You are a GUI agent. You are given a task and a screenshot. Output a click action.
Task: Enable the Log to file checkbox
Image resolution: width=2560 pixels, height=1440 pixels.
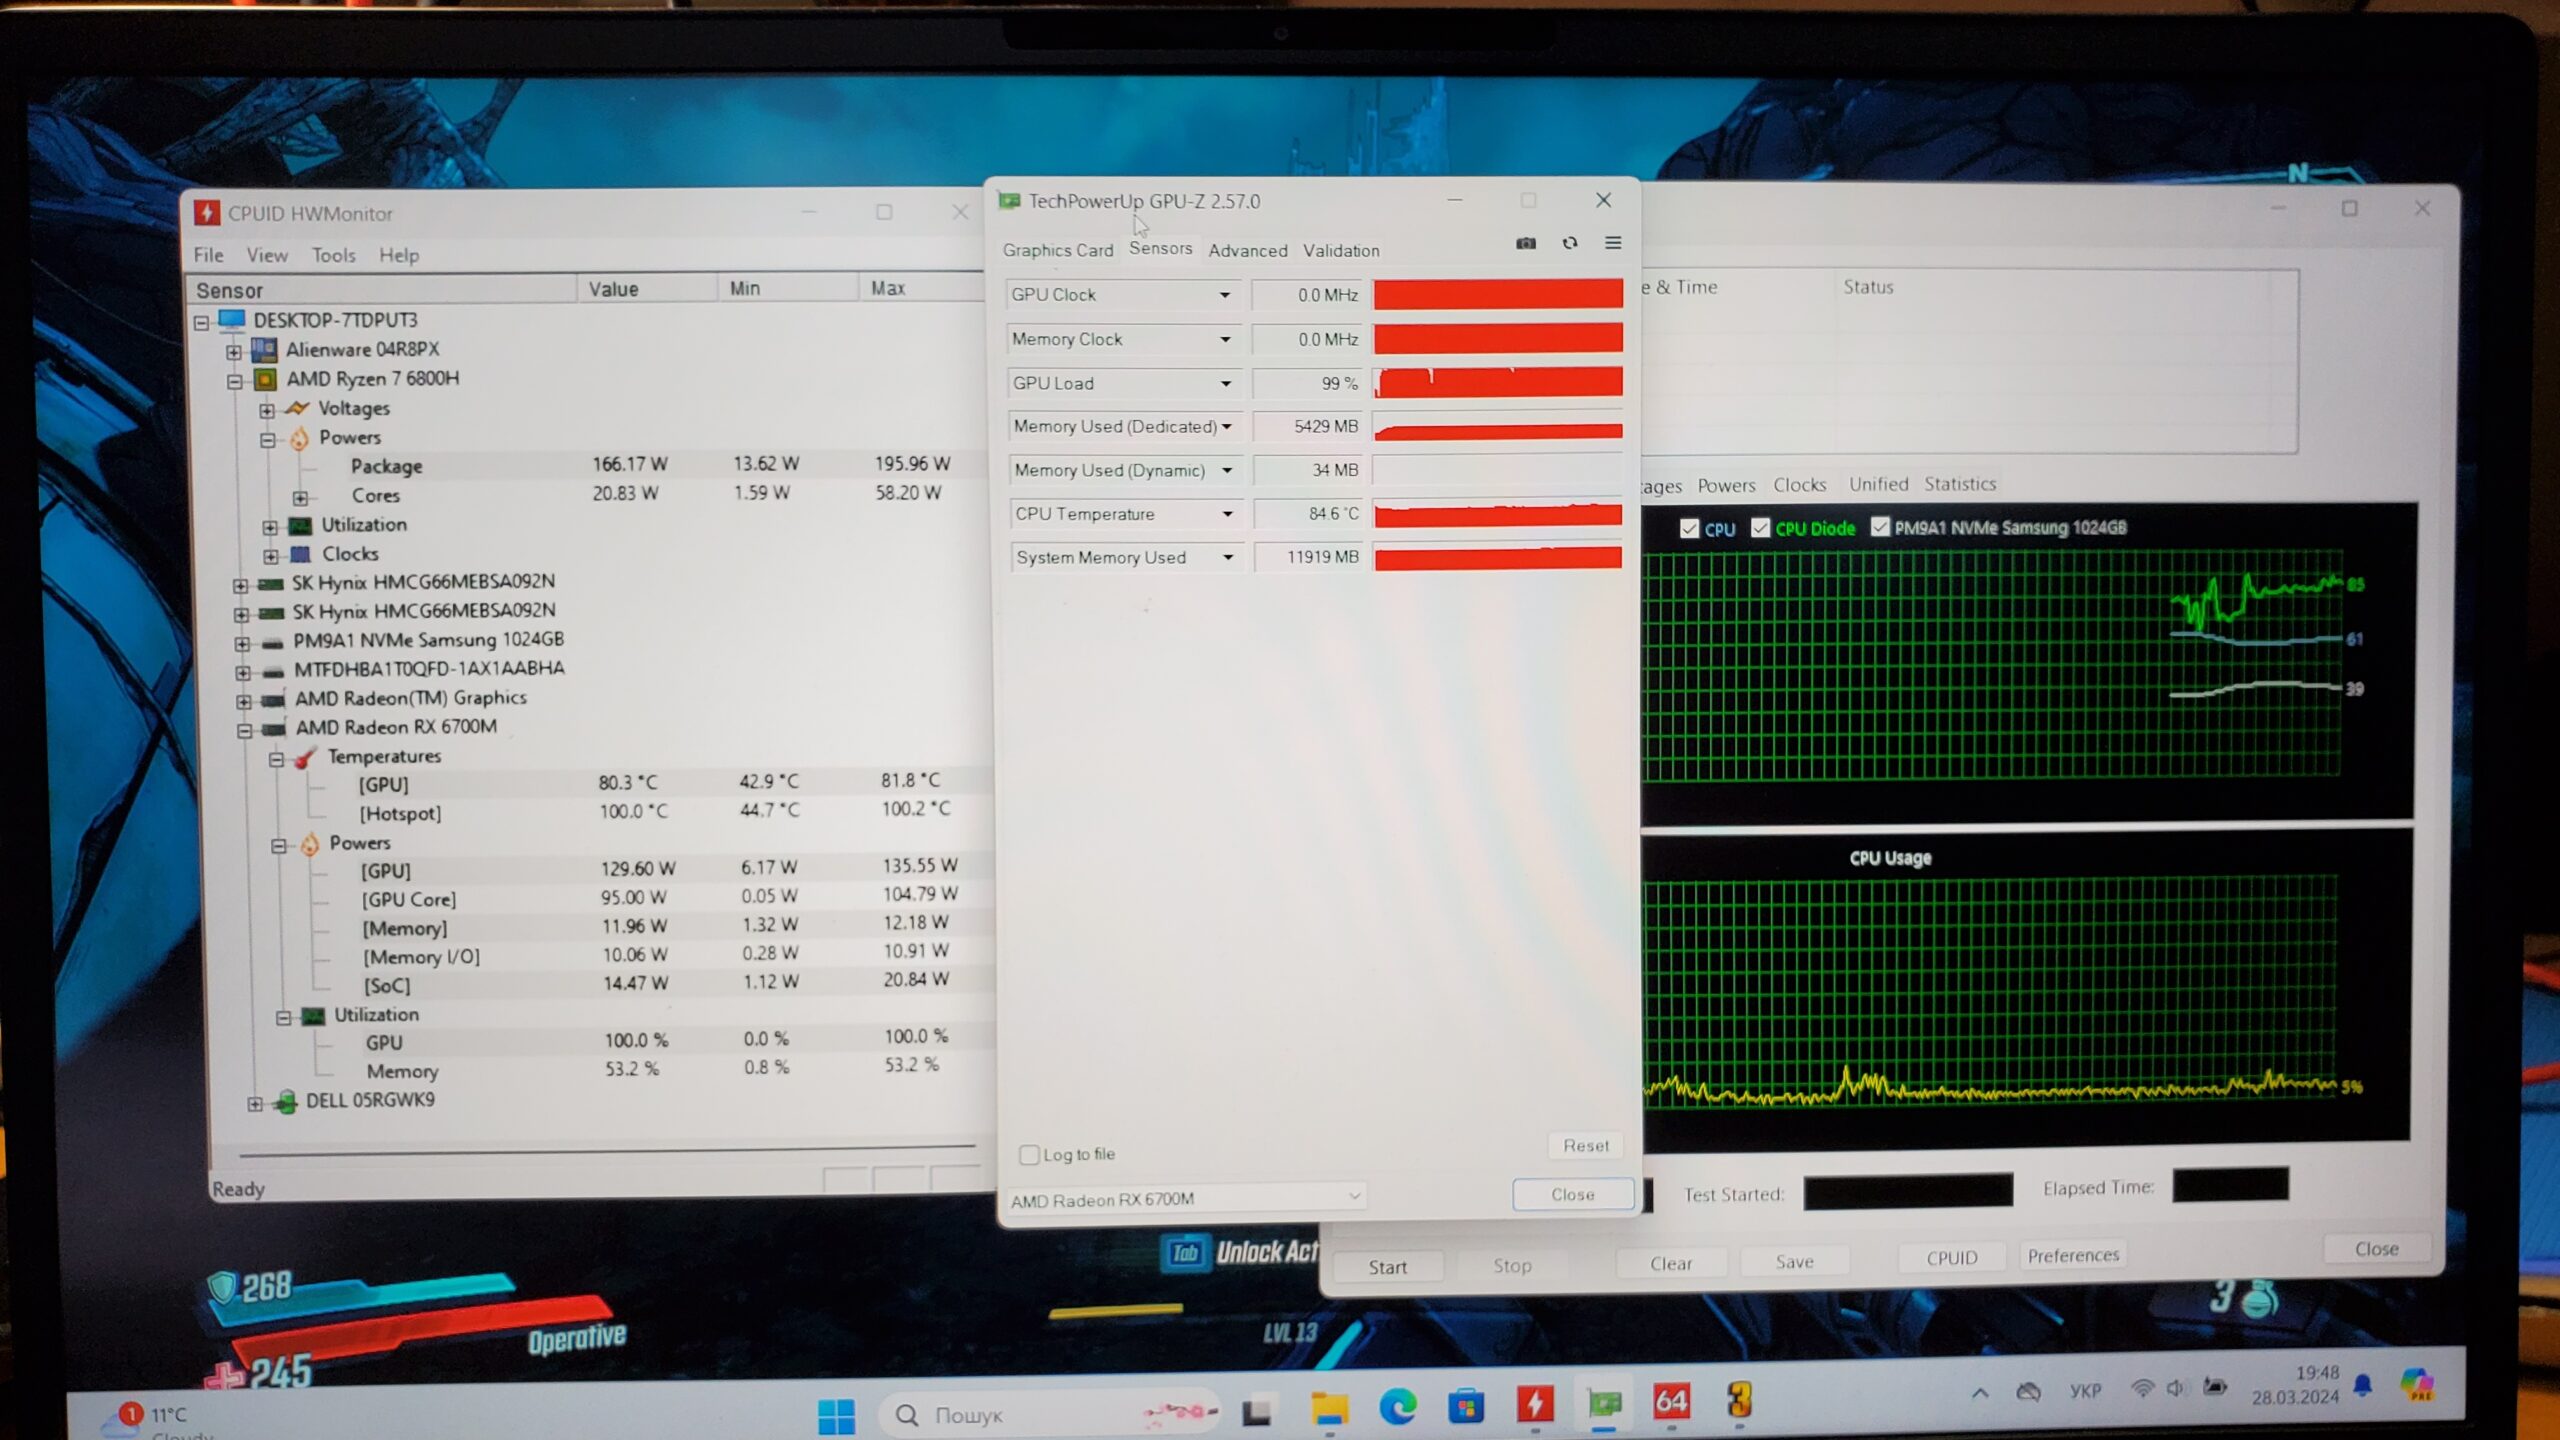(1029, 1155)
